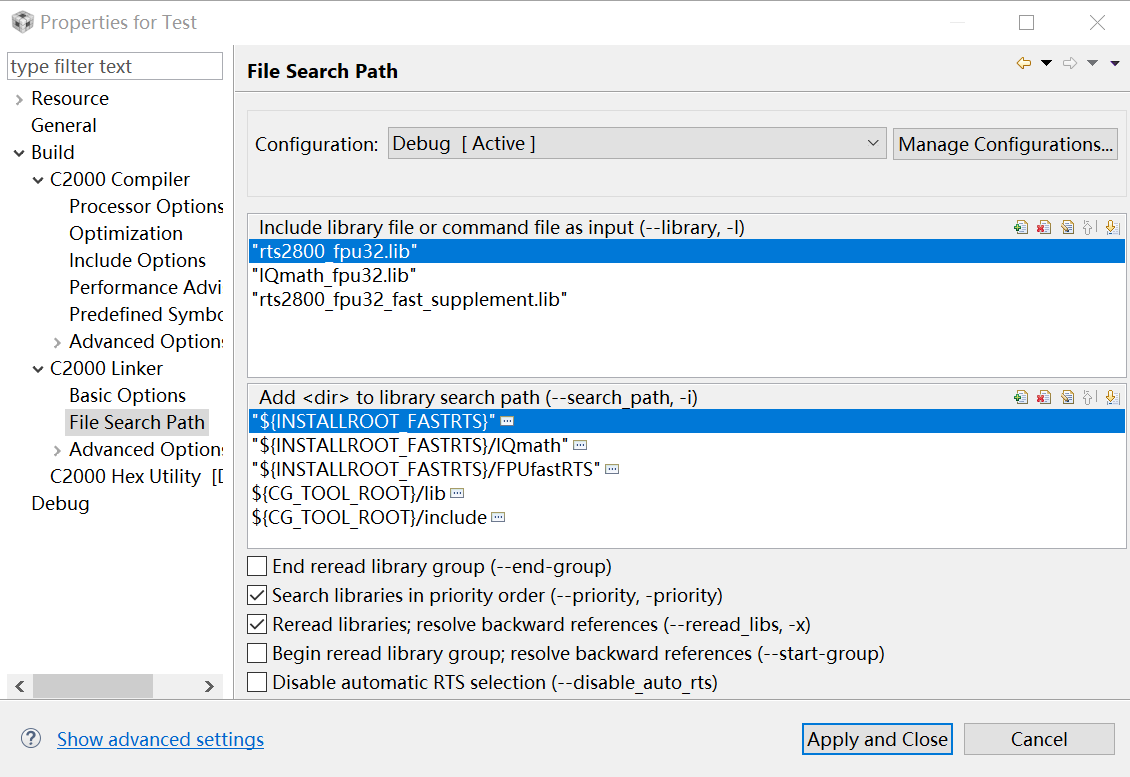Toggle Disable automatic RTS selection checkbox

(x=257, y=683)
